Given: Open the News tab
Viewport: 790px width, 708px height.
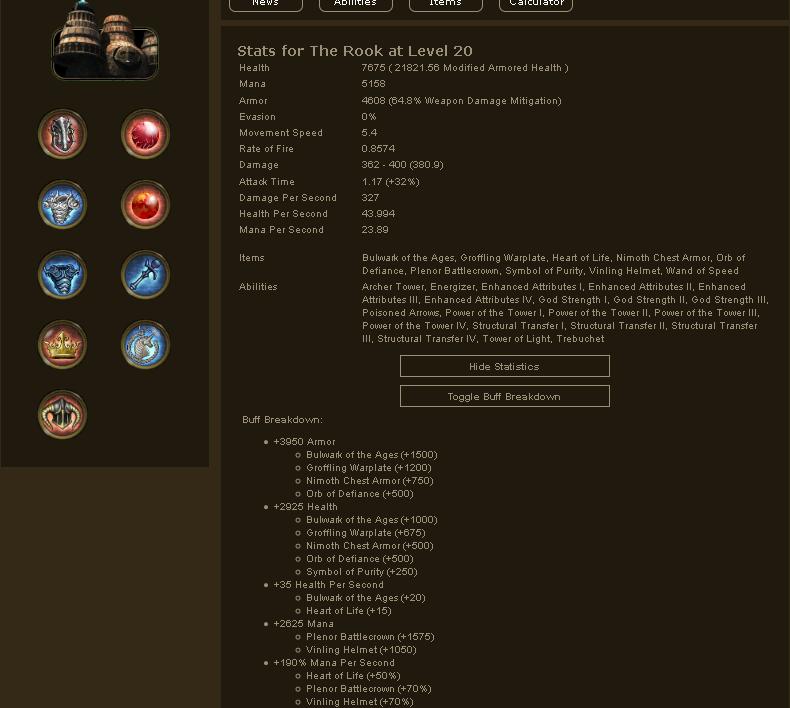Looking at the screenshot, I should pos(266,4).
